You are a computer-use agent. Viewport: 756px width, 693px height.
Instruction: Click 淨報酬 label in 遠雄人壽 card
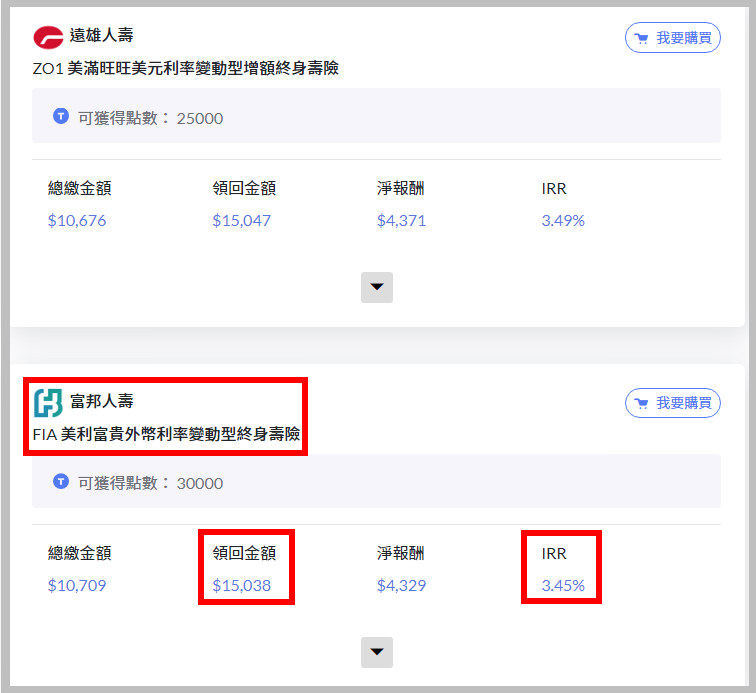click(x=401, y=188)
